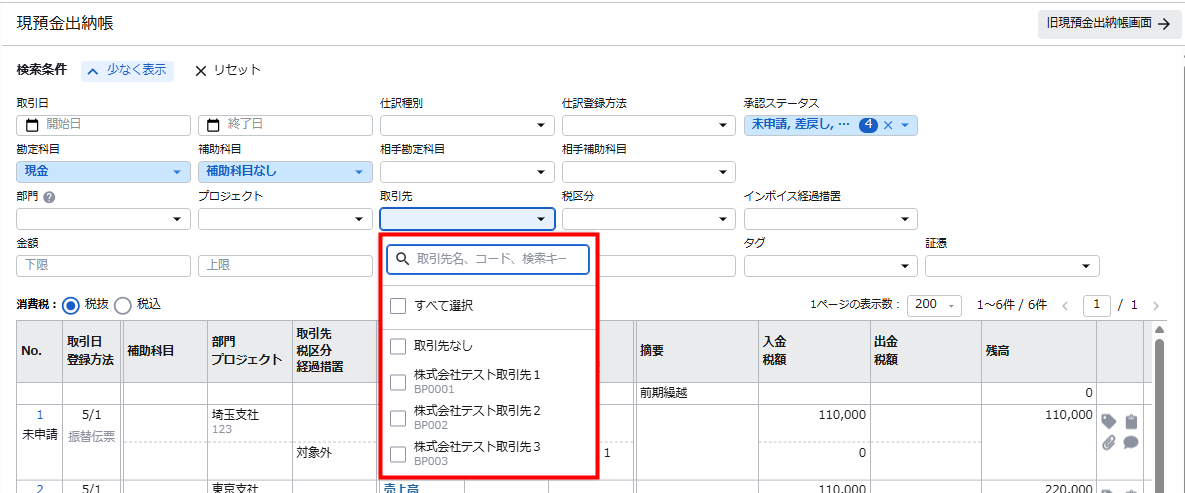
Task: Clear the 承認ステータス filter with X icon
Action: [887, 125]
